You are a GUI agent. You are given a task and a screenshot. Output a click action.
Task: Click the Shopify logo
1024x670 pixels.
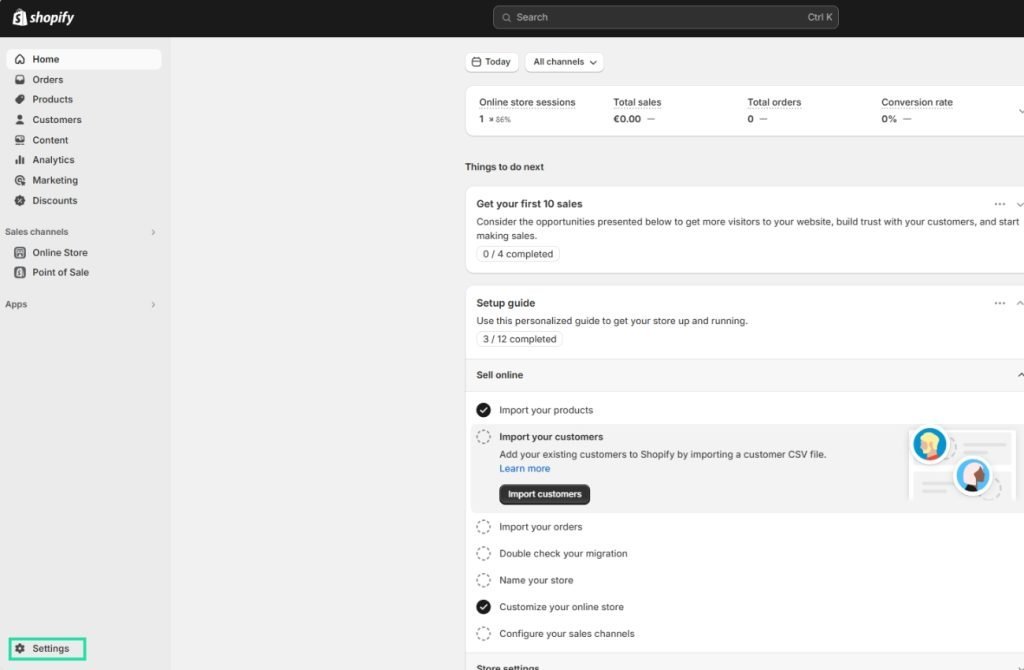[43, 18]
